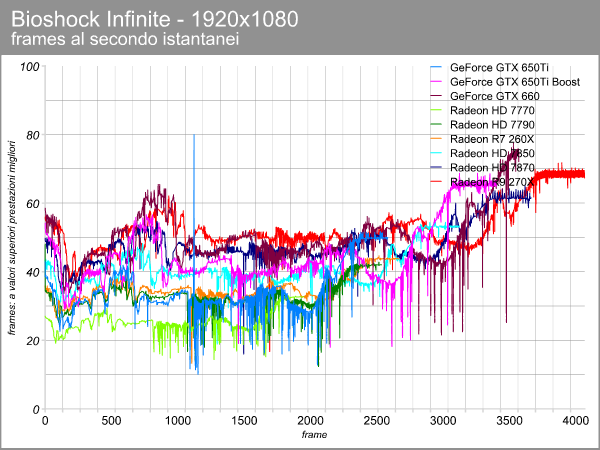Click the x-axis label "1000"
Viewport: 600px width, 450px height.
178,421
